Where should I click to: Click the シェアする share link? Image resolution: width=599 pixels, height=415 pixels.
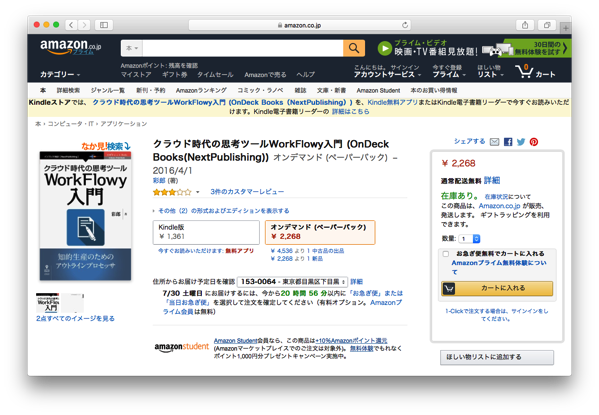(x=469, y=141)
